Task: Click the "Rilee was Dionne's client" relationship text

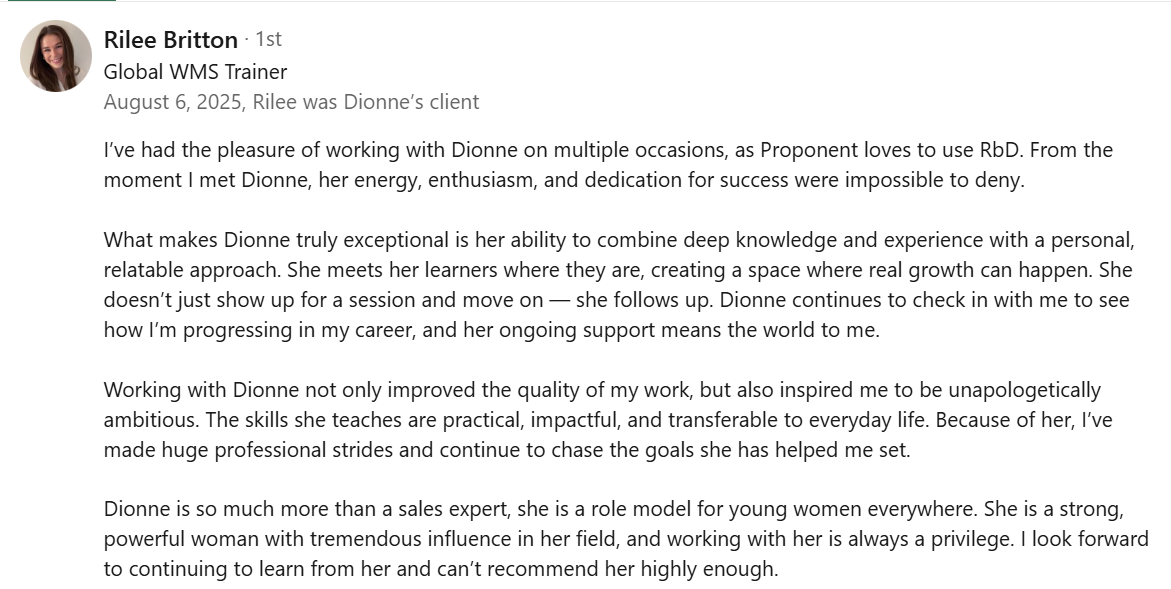Action: pyautogui.click(x=366, y=102)
